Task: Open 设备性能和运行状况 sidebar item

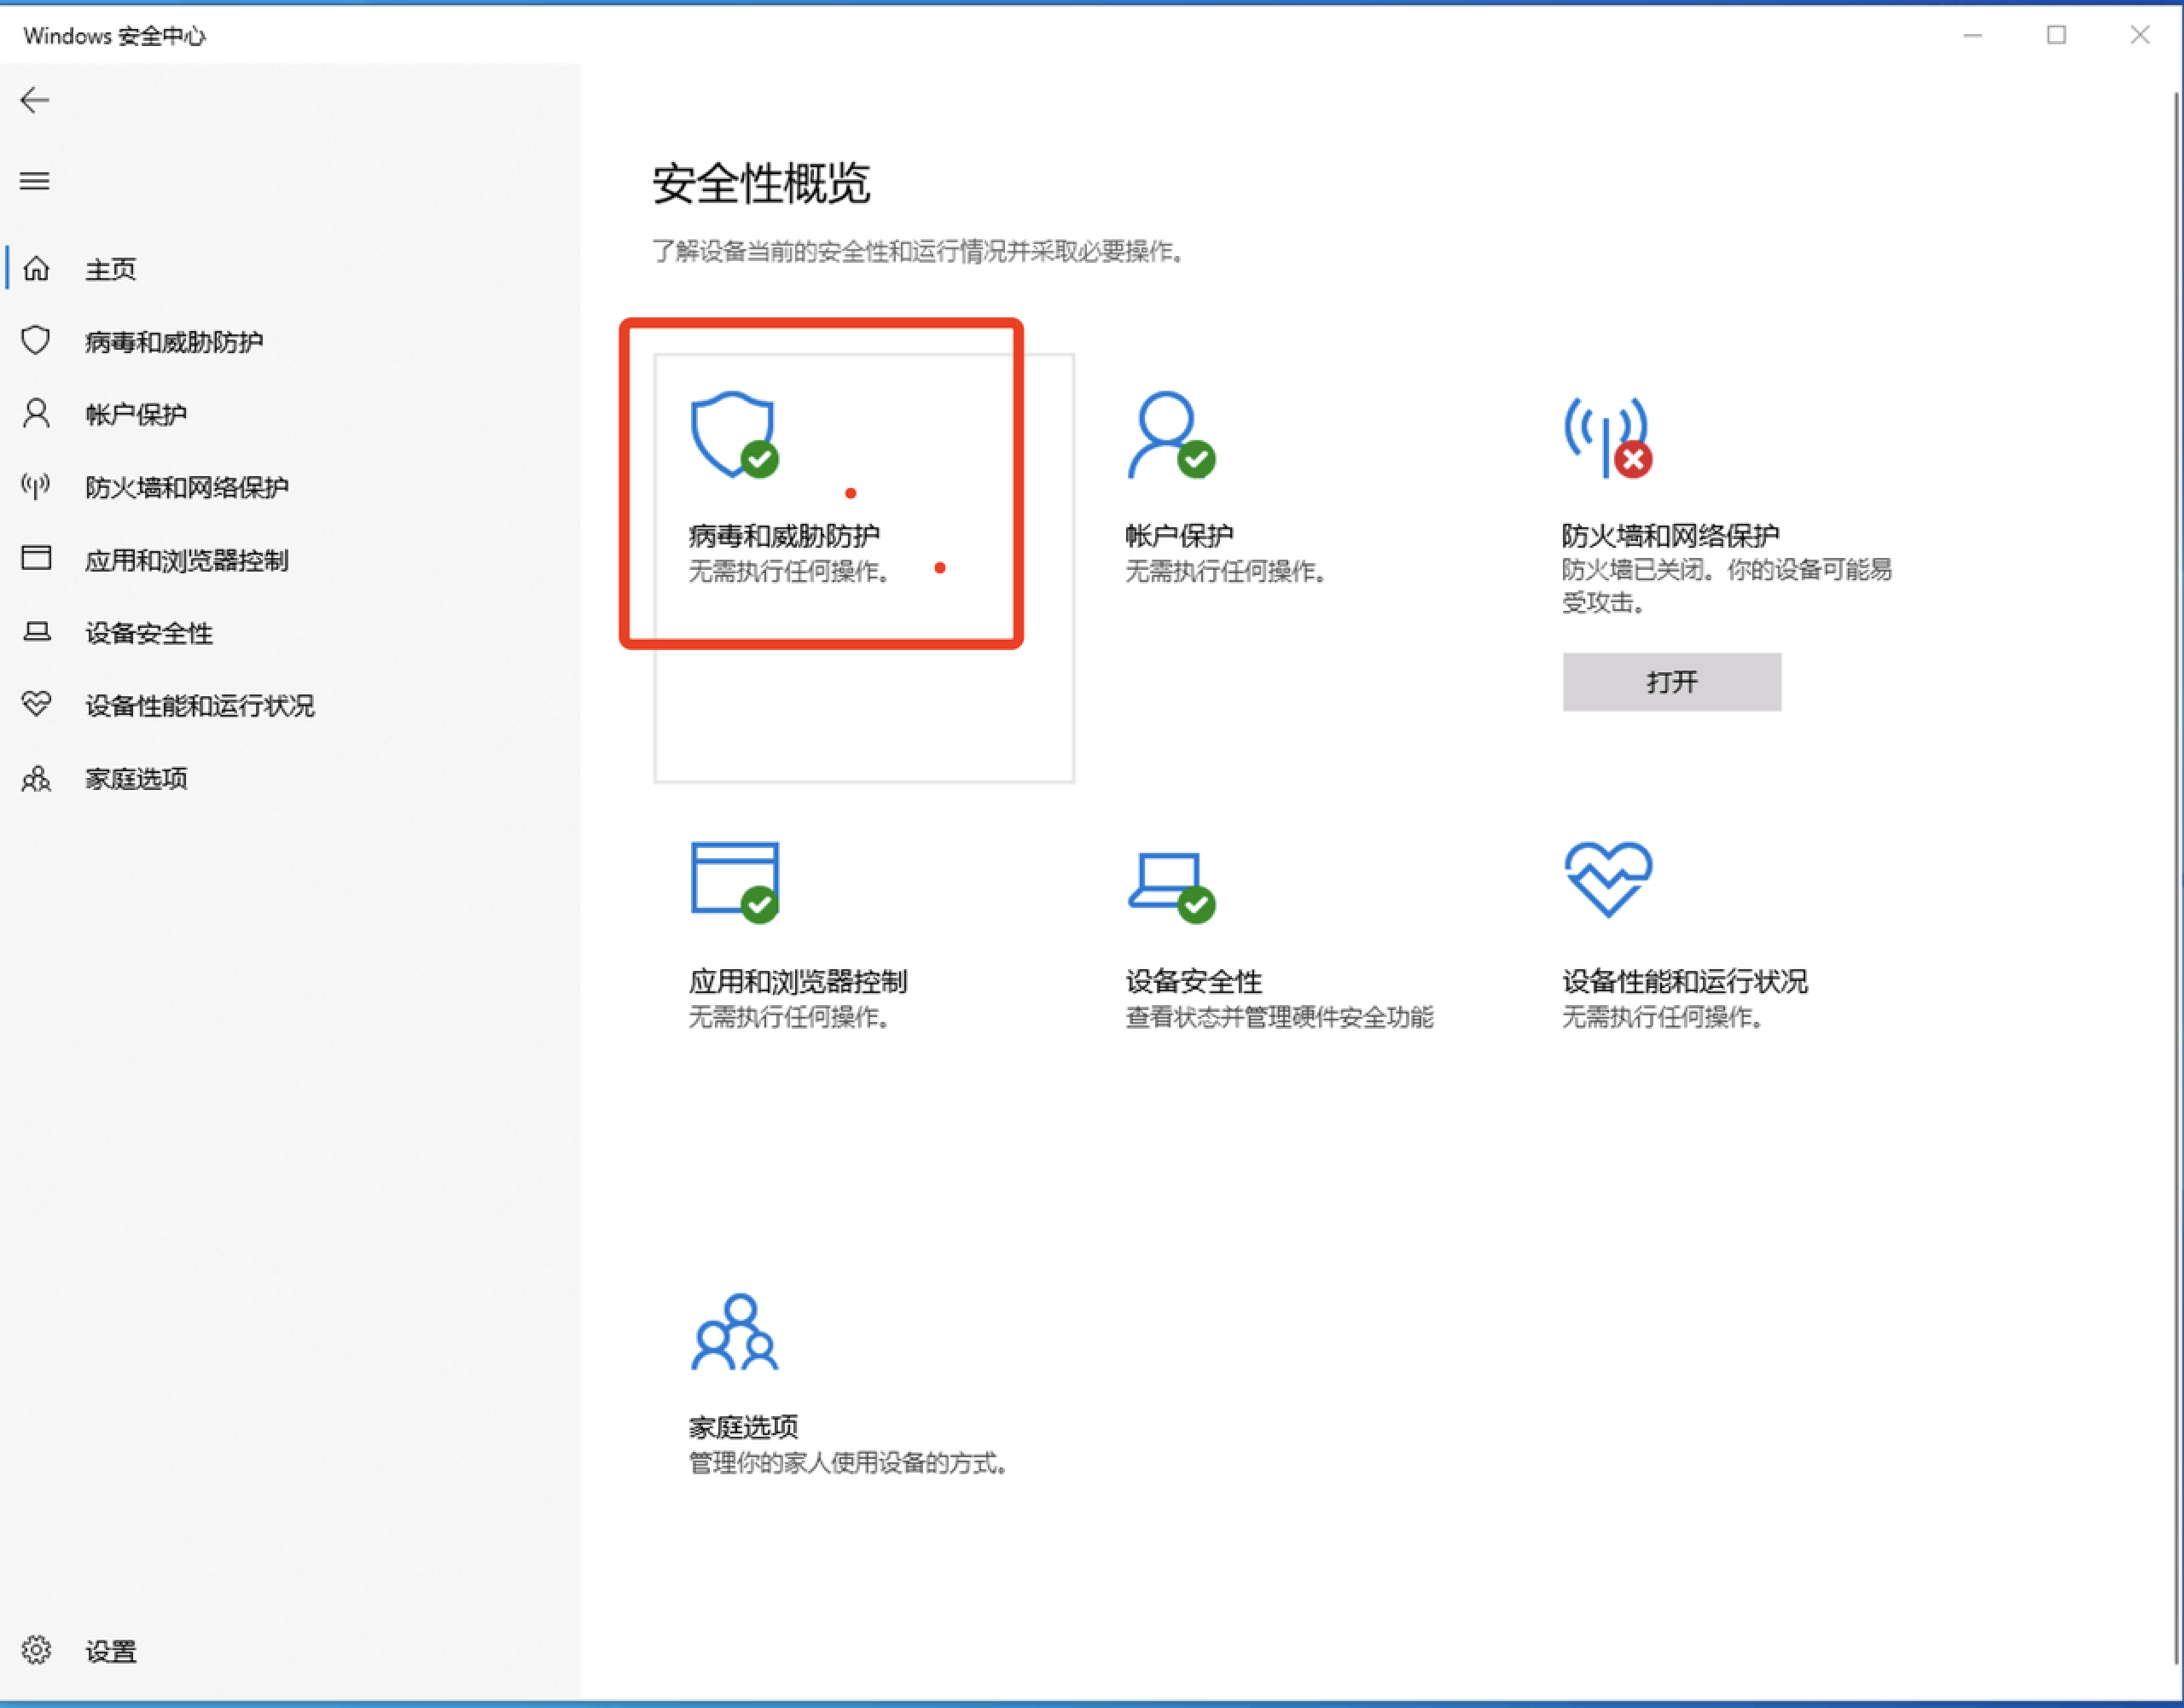Action: click(290, 706)
